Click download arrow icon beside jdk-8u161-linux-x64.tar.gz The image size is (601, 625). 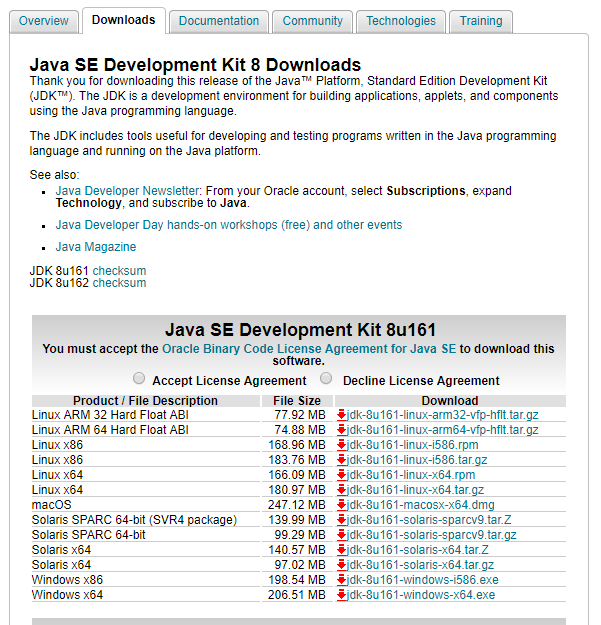341,490
